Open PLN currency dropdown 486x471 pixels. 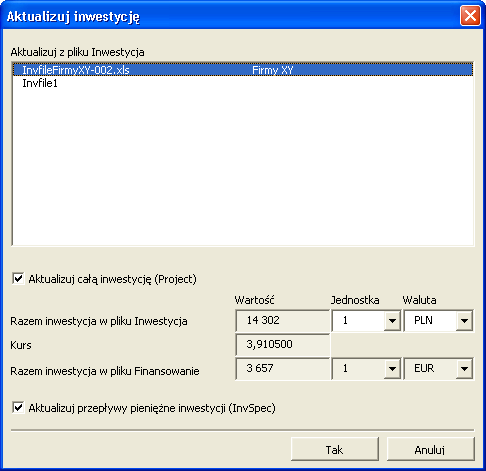(464, 321)
